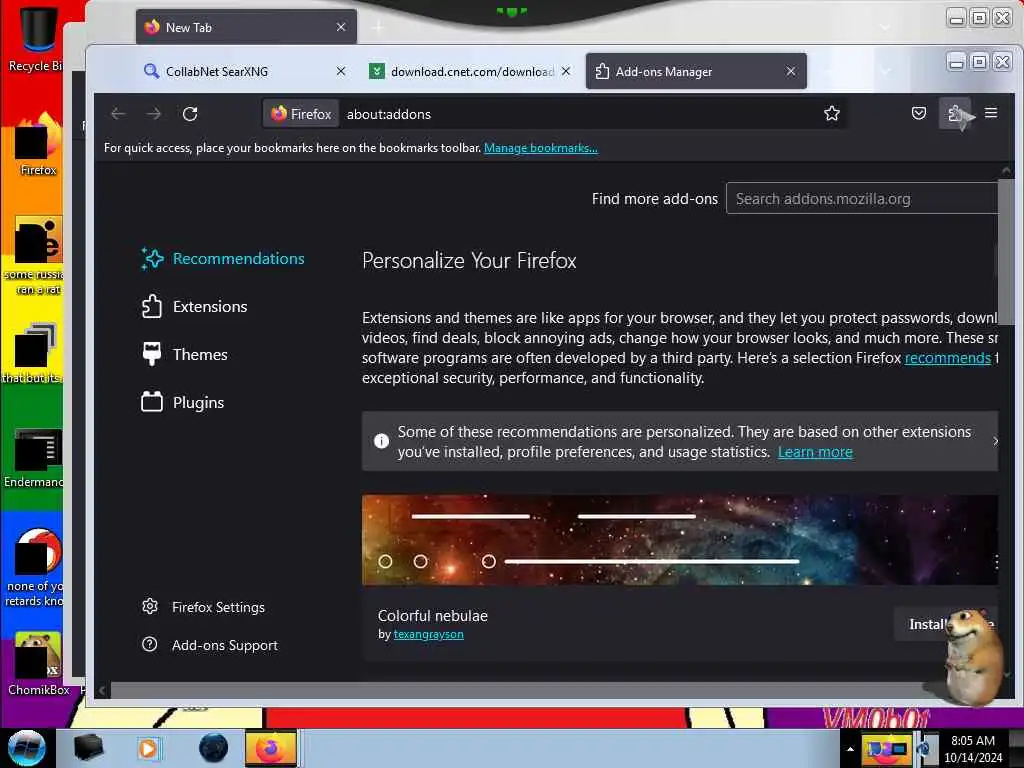Open the texangrayson author link

click(428, 634)
